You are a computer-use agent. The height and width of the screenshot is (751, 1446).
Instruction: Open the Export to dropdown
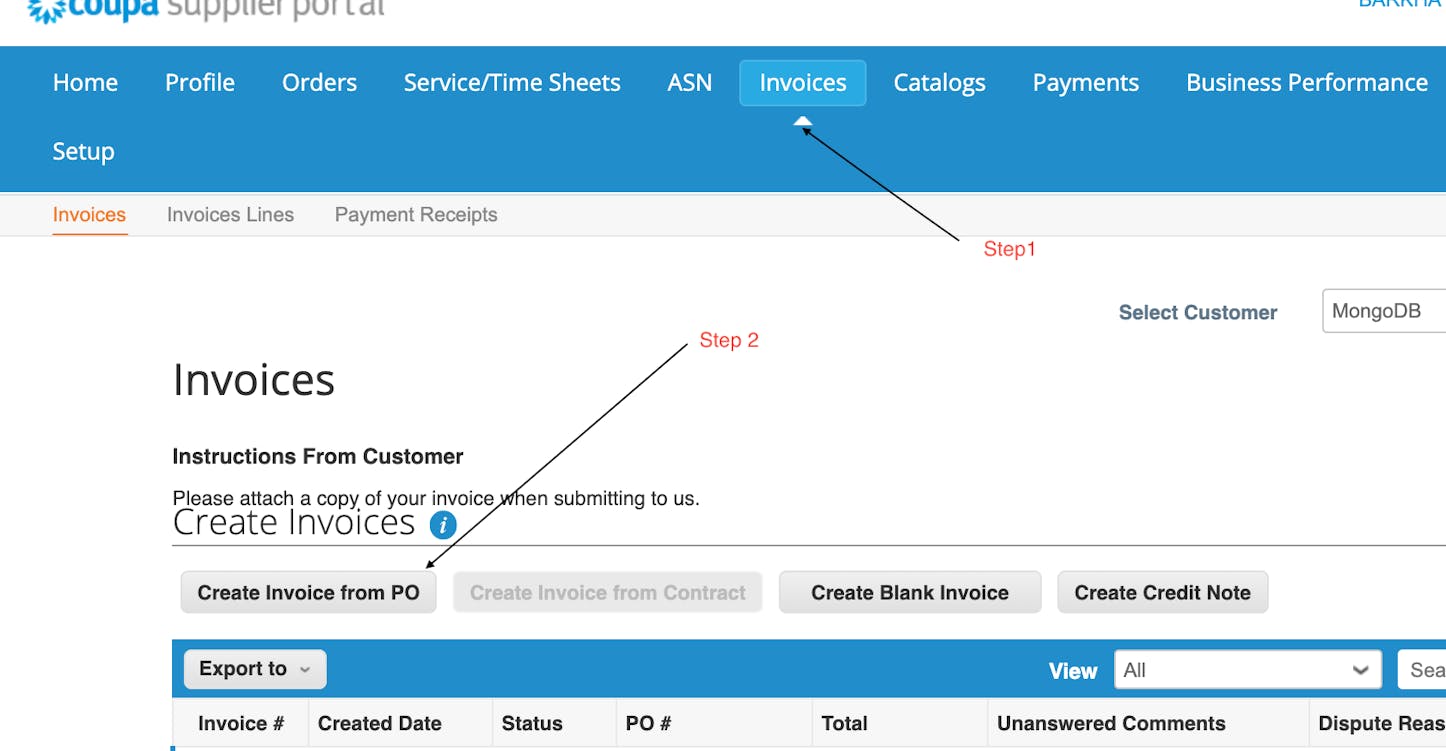(254, 668)
